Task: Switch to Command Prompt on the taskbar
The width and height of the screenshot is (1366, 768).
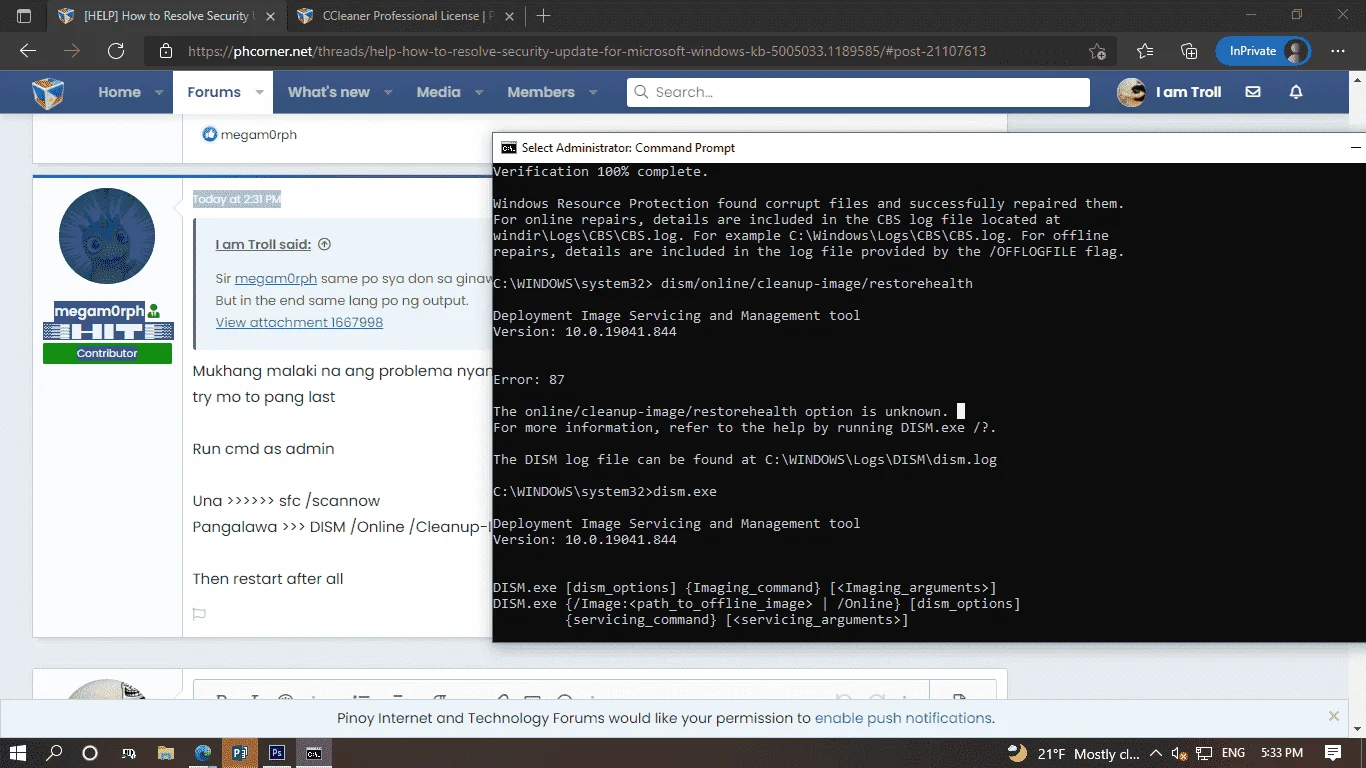Action: (314, 753)
